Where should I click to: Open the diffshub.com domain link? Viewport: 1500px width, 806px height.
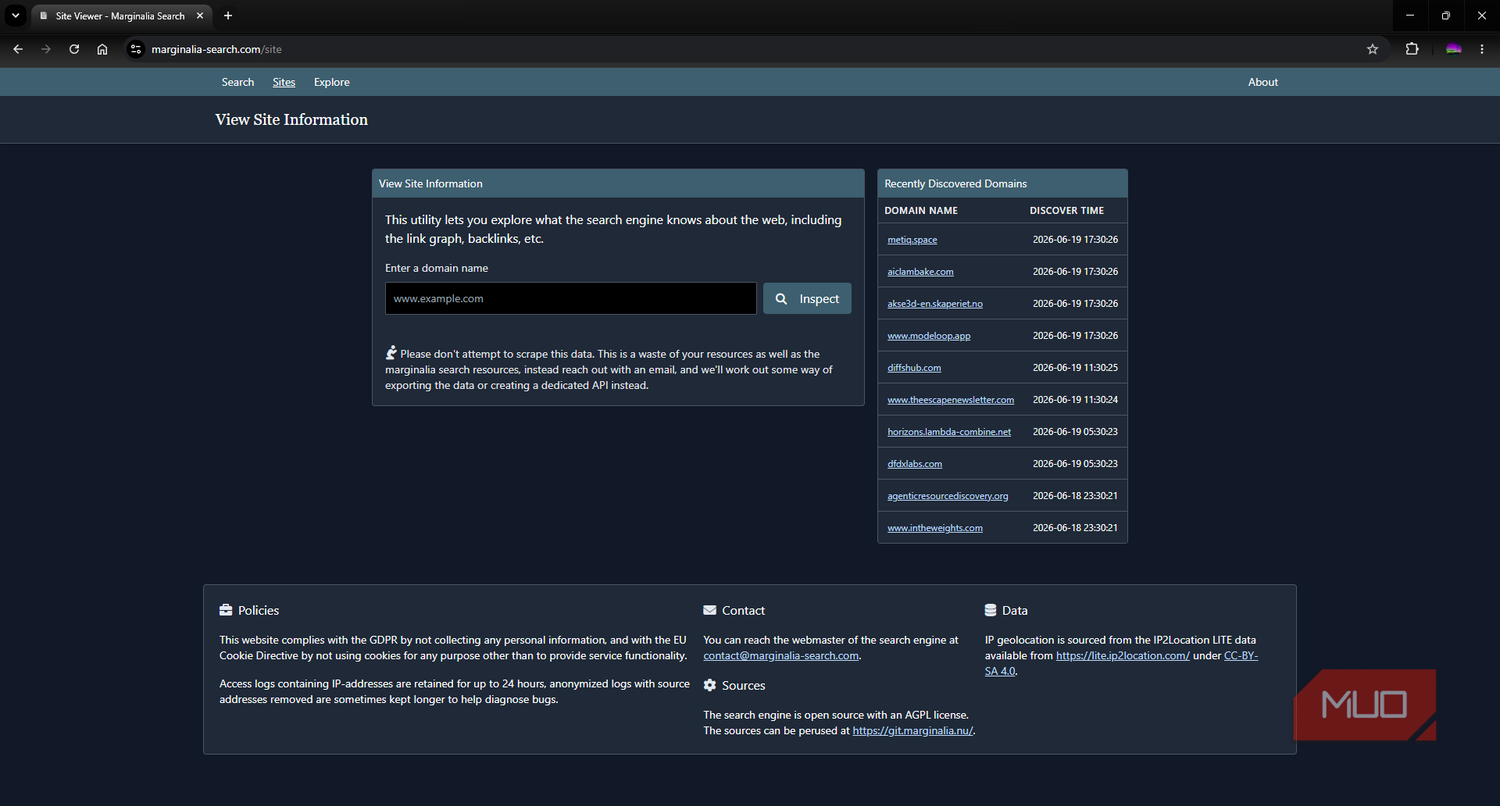914,368
